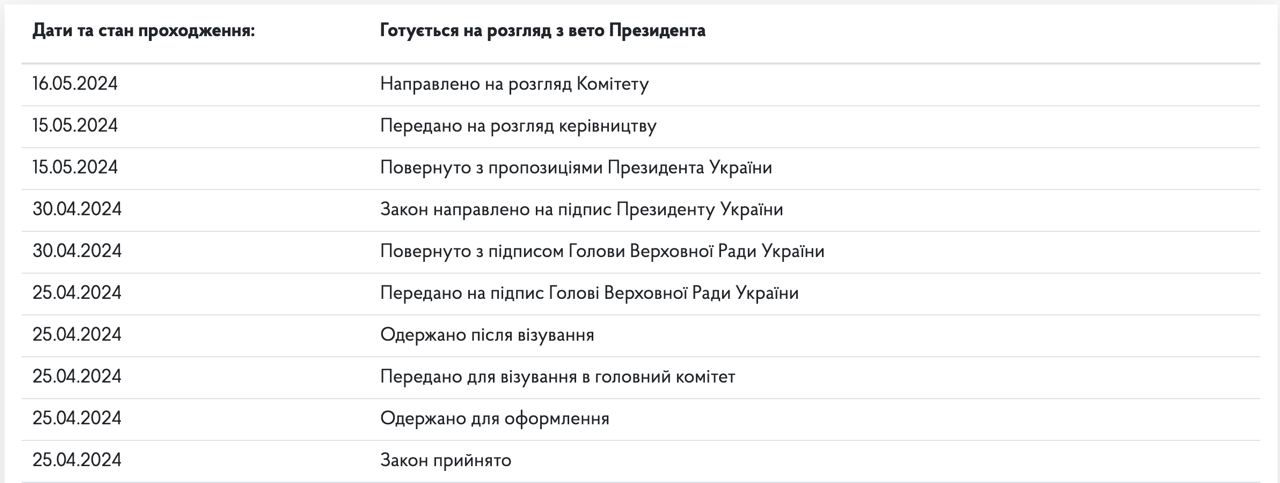Click the 'Передано на розгляд керівництву' entry
The width and height of the screenshot is (1280, 483).
[x=518, y=126]
